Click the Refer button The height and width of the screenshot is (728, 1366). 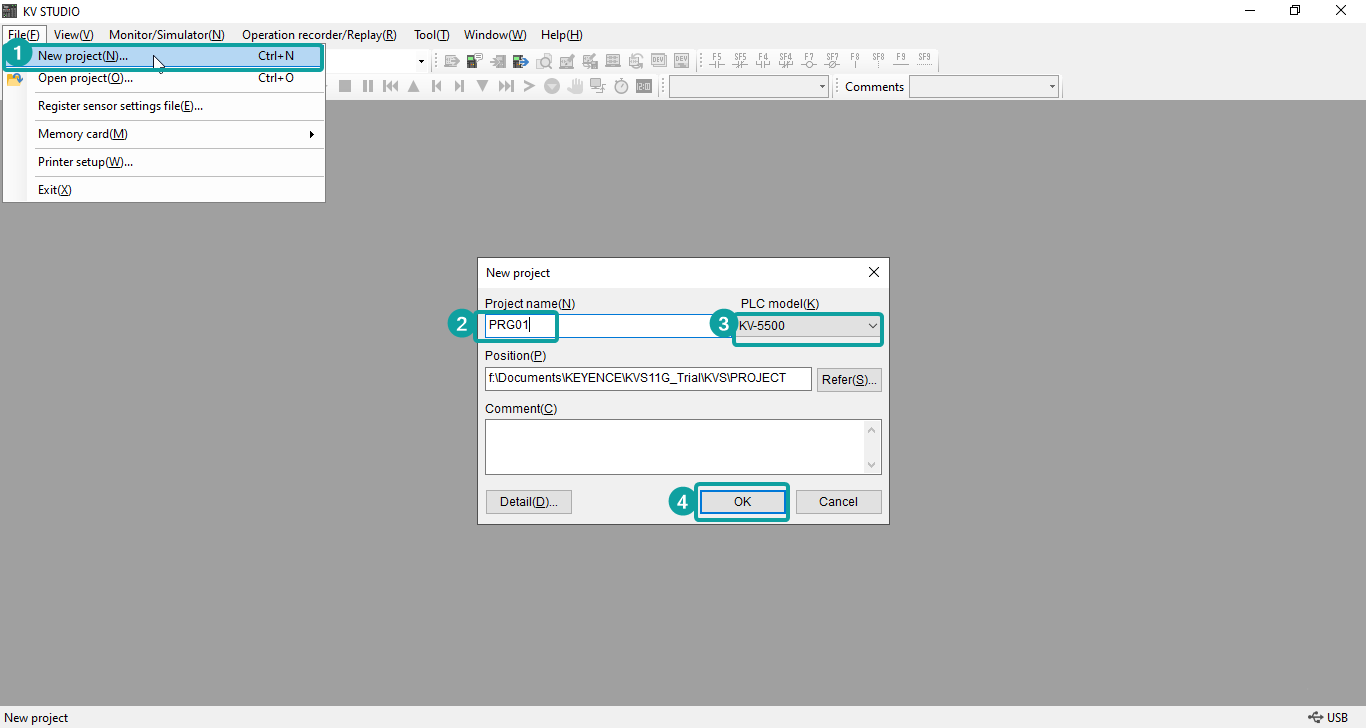(x=849, y=380)
